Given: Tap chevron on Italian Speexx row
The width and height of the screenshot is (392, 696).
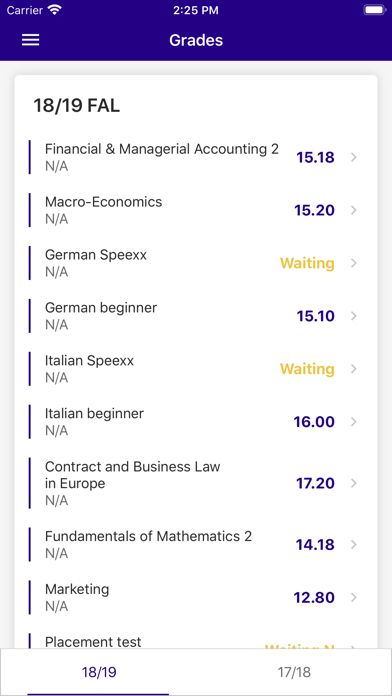Looking at the screenshot, I should (354, 368).
